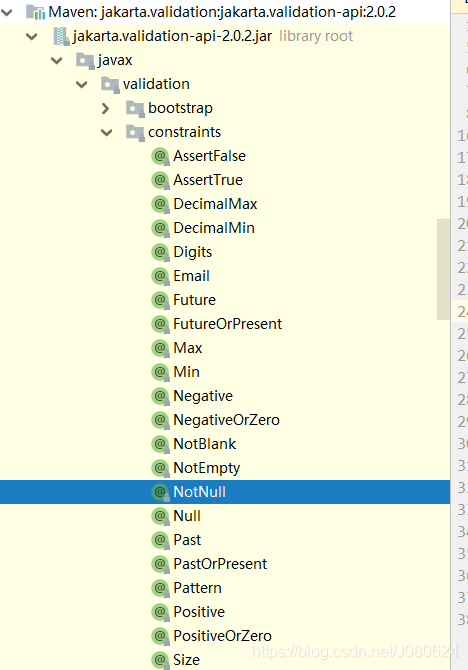Click the annotation icon beside NotEmpty
468x670 pixels.
160,468
